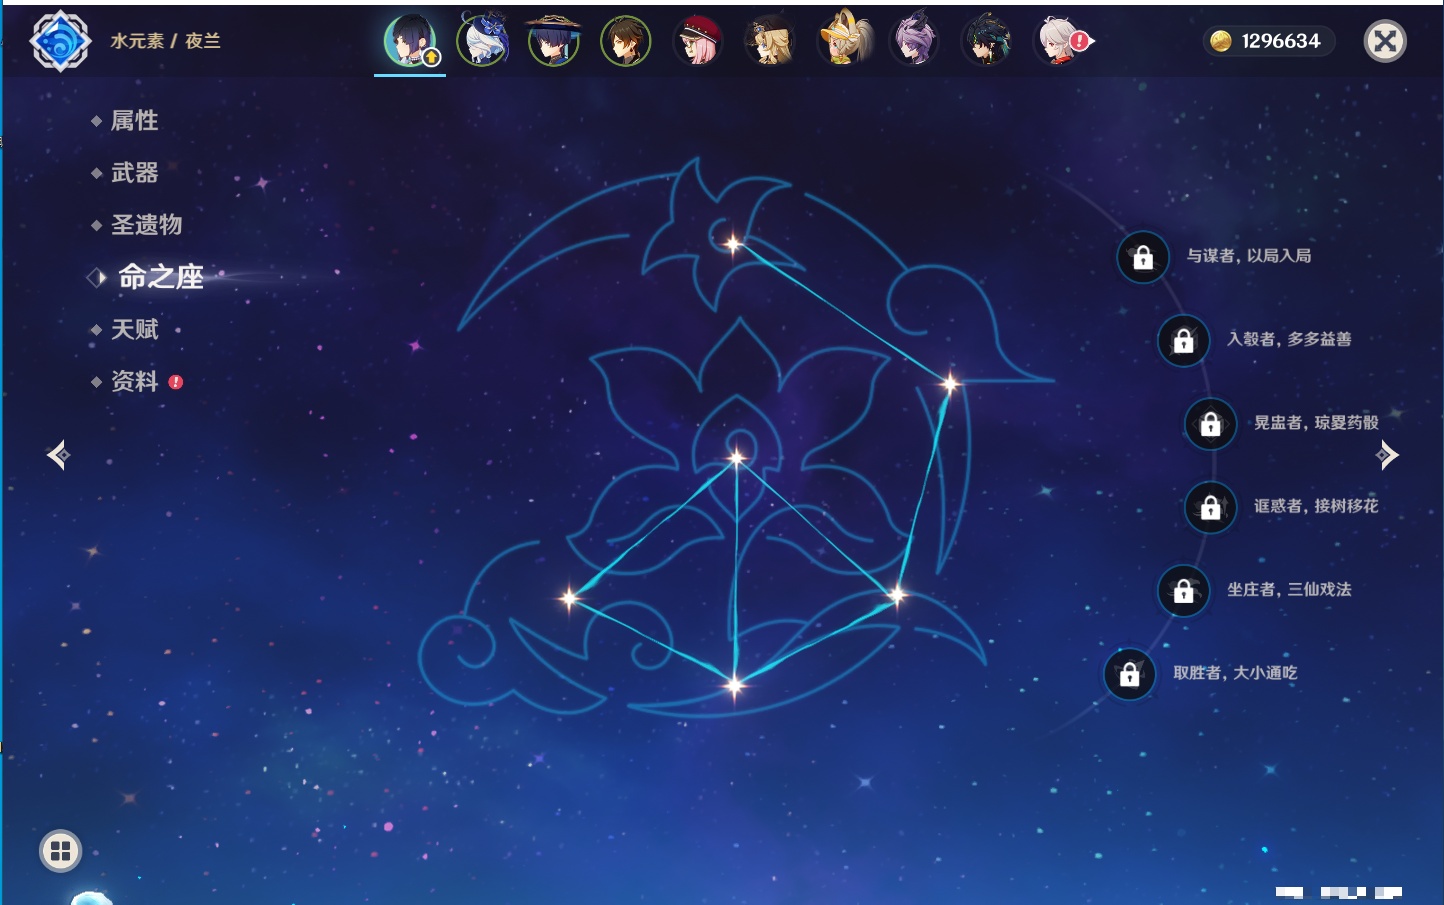Click the Mora balance 1296634
Screen dimensions: 1444x905
1268,41
